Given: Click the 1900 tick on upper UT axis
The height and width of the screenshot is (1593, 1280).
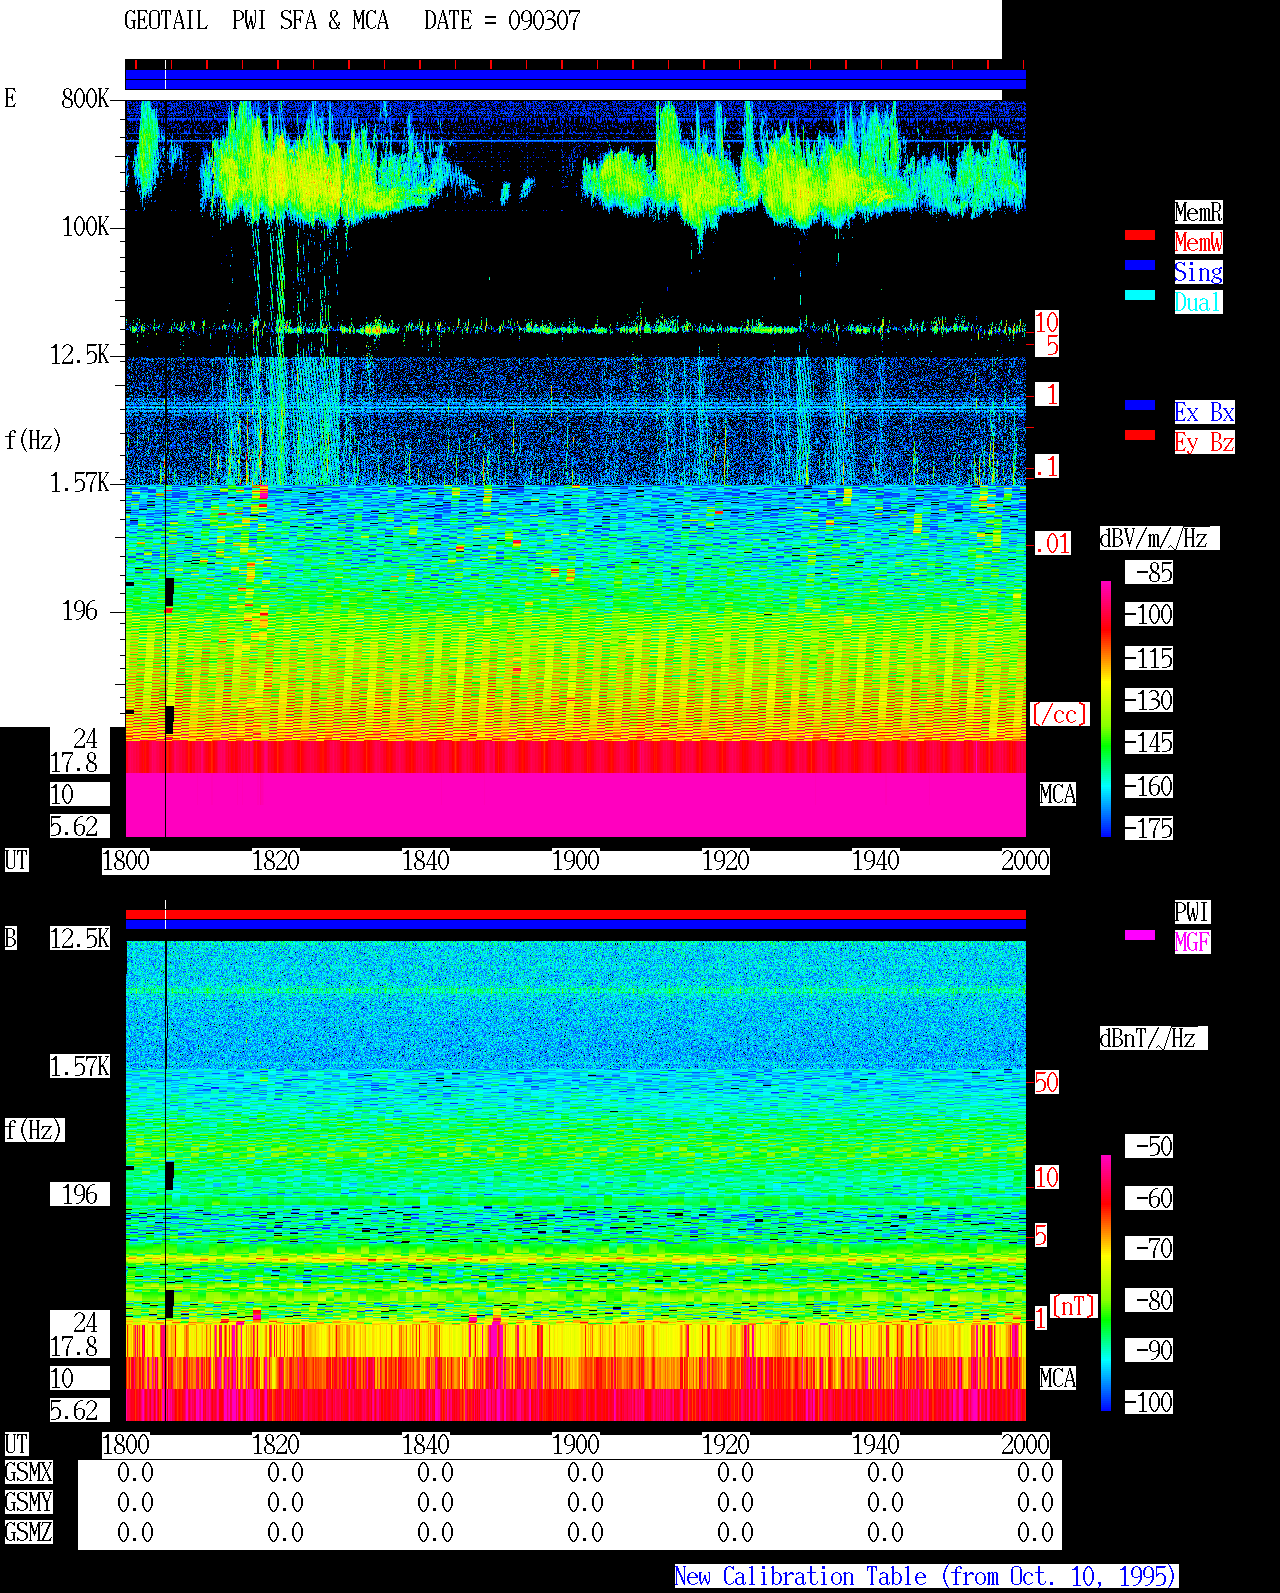Looking at the screenshot, I should click(576, 861).
